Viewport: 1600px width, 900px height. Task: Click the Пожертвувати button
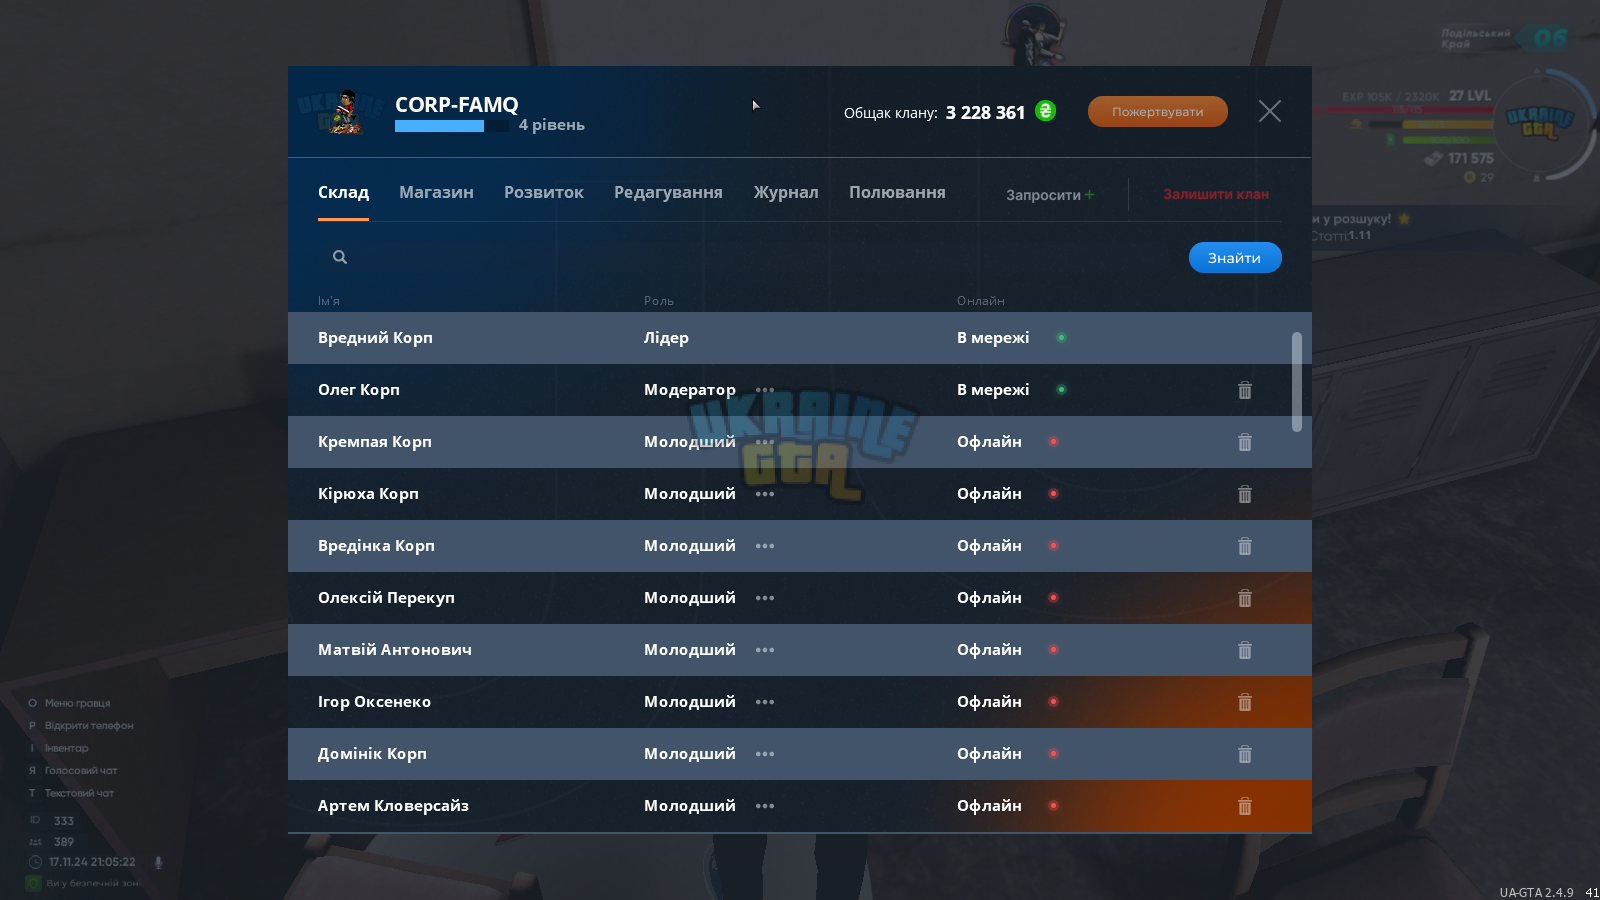tap(1158, 112)
